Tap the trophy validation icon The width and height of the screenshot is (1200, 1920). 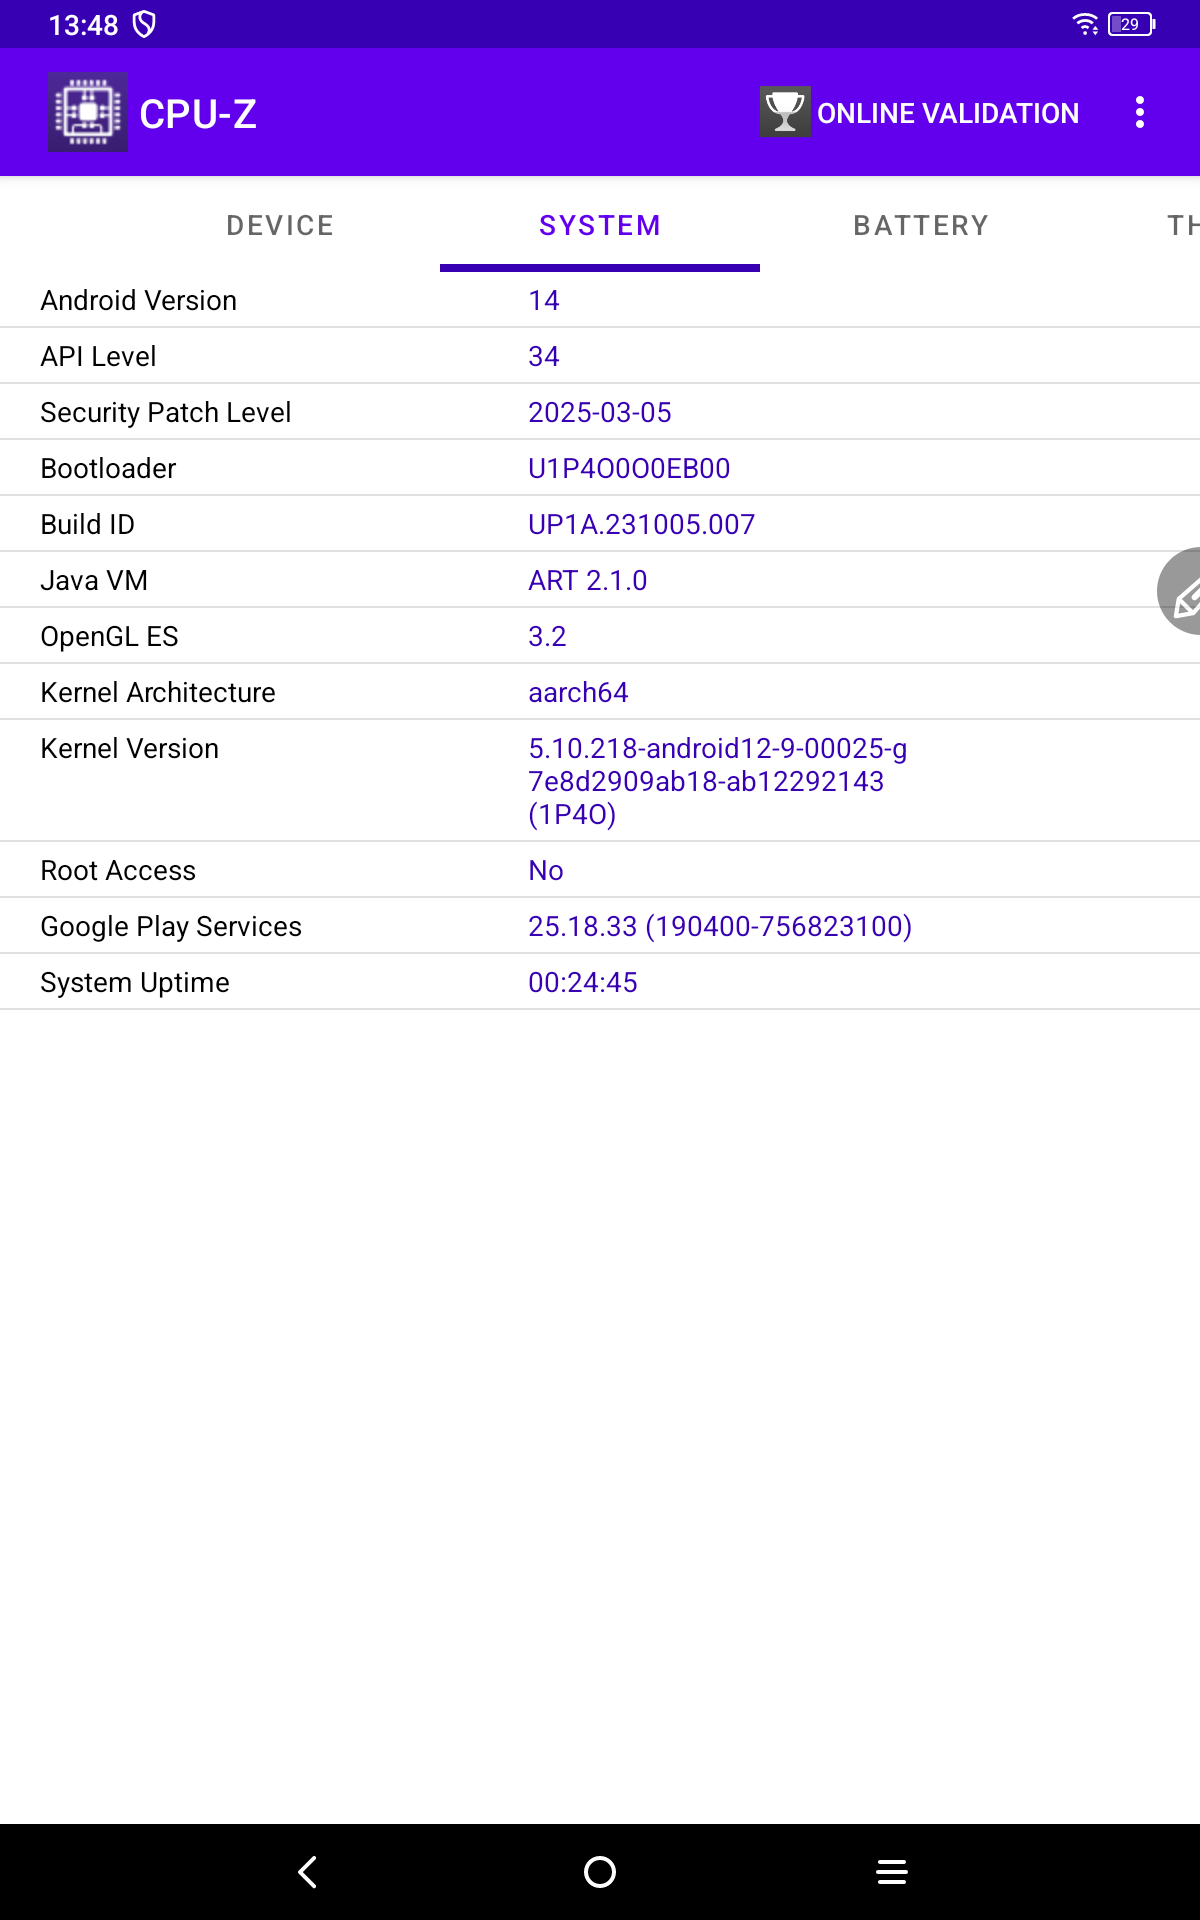pos(784,112)
